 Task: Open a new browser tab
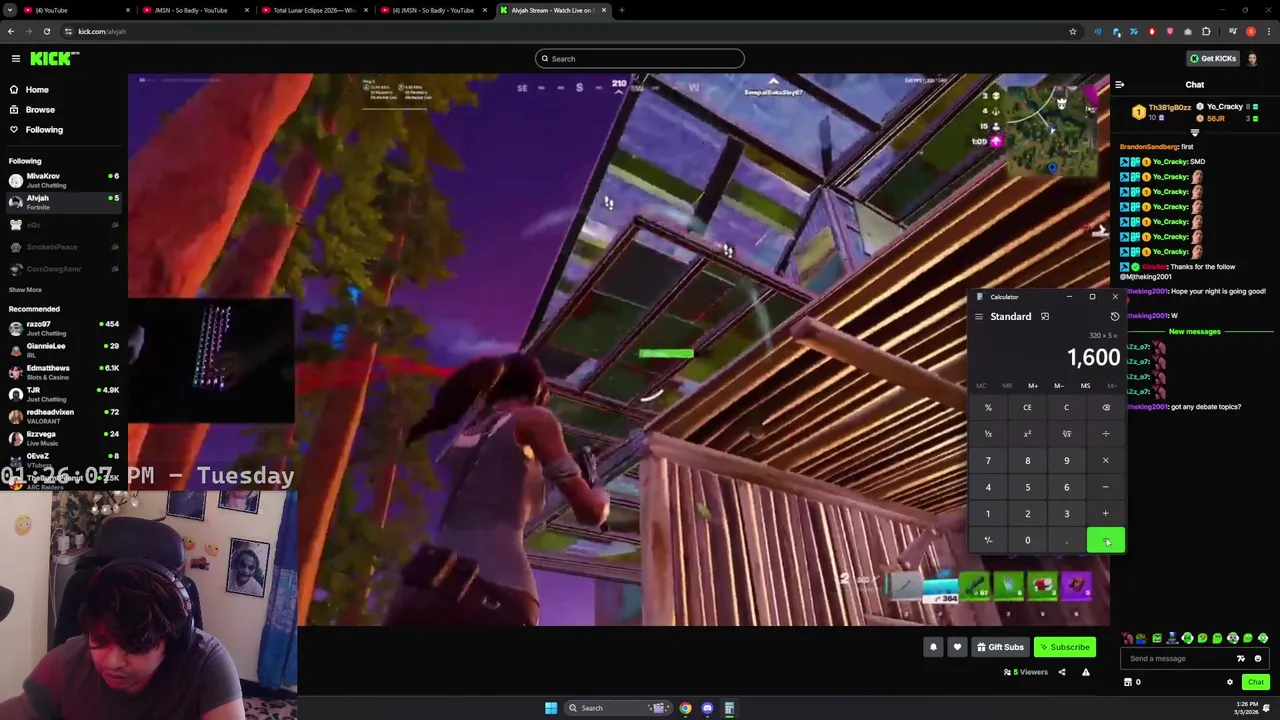pos(621,10)
